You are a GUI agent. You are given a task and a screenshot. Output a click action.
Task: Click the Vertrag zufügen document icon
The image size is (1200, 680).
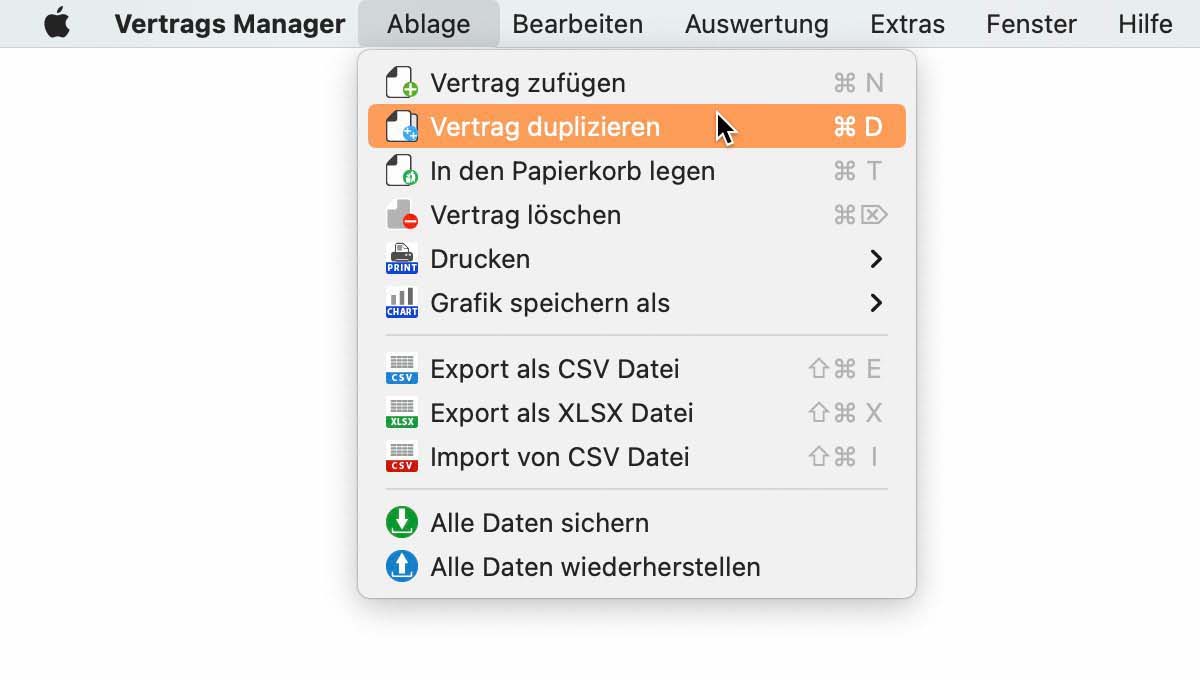(x=402, y=83)
